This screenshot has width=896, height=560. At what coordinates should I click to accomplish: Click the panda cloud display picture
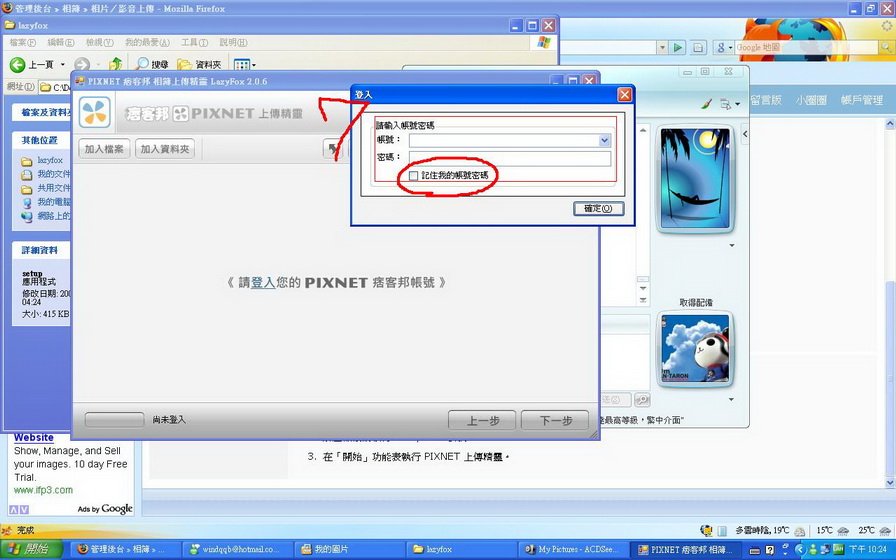pyautogui.click(x=695, y=348)
